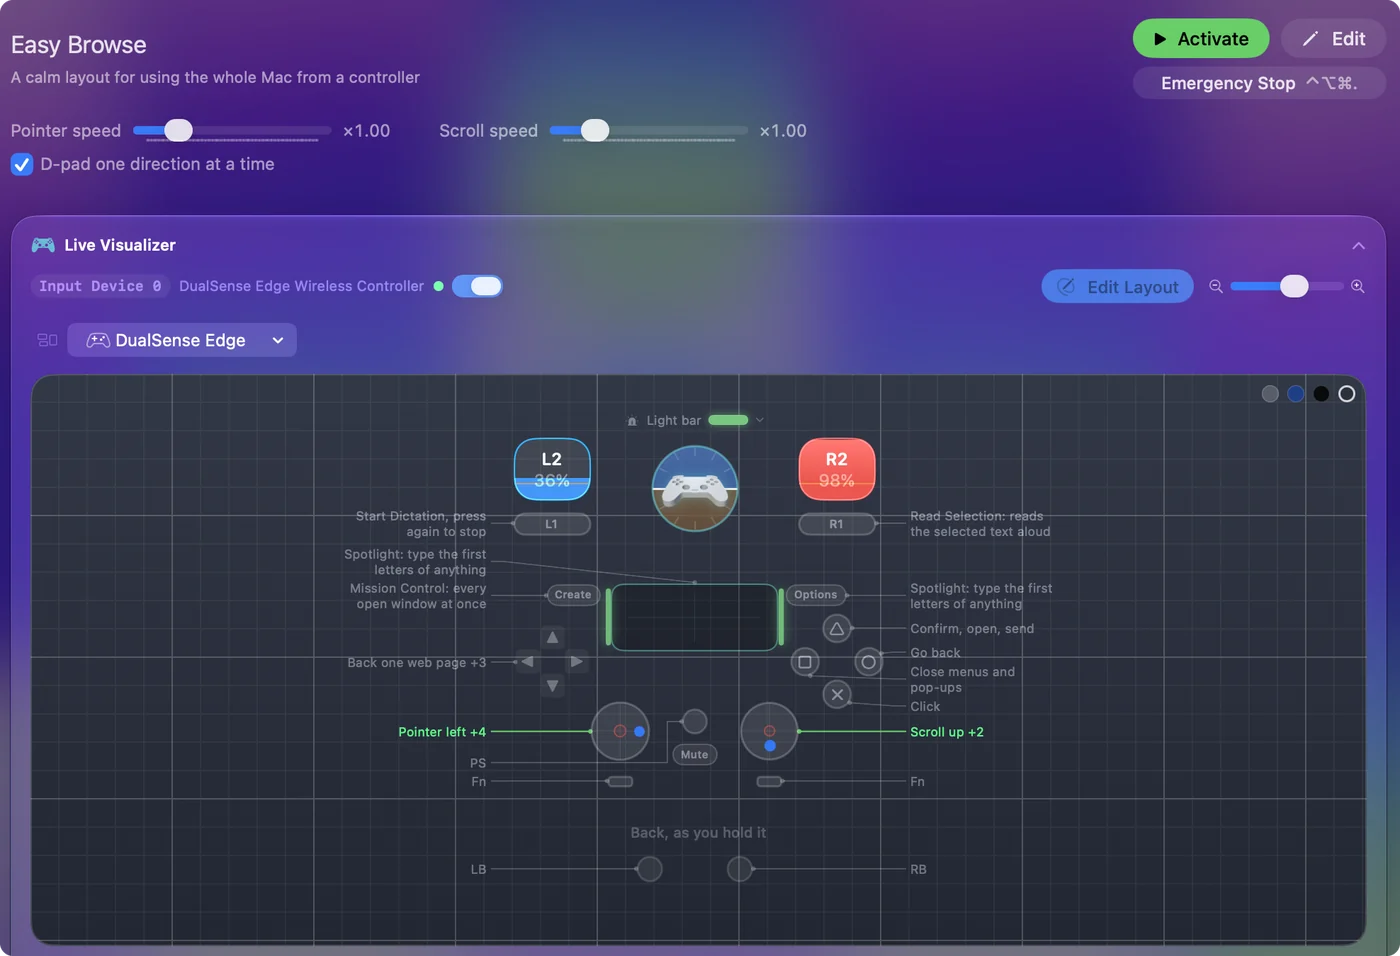Click the right analog stick
Viewport: 1400px width, 956px height.
tap(769, 732)
